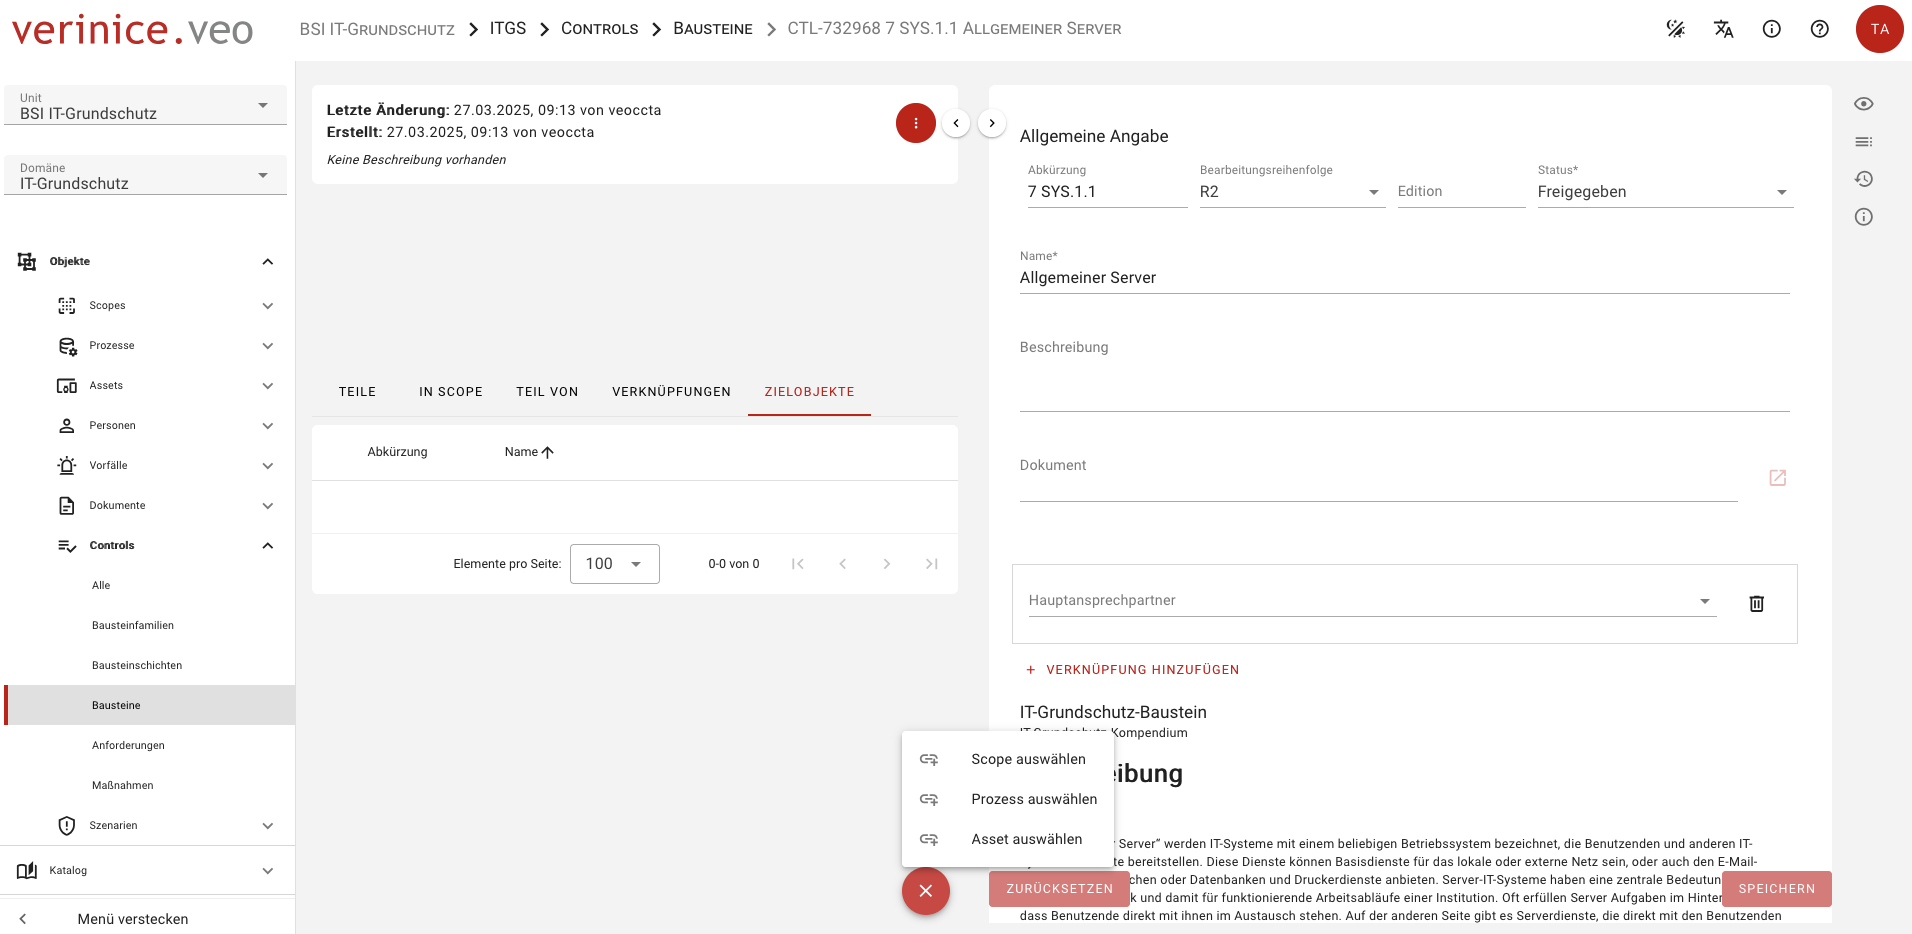Open the help question mark icon
The width and height of the screenshot is (1912, 934).
point(1819,29)
